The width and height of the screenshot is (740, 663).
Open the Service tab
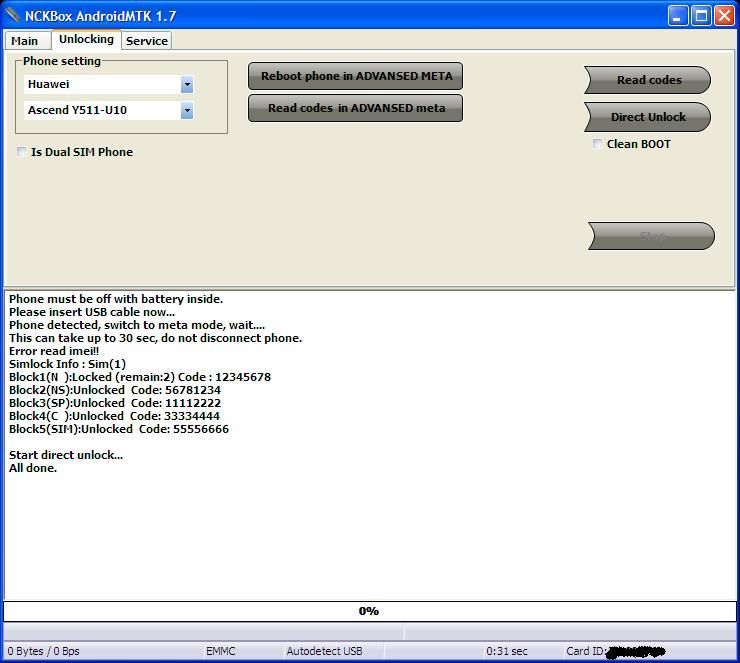(x=147, y=41)
